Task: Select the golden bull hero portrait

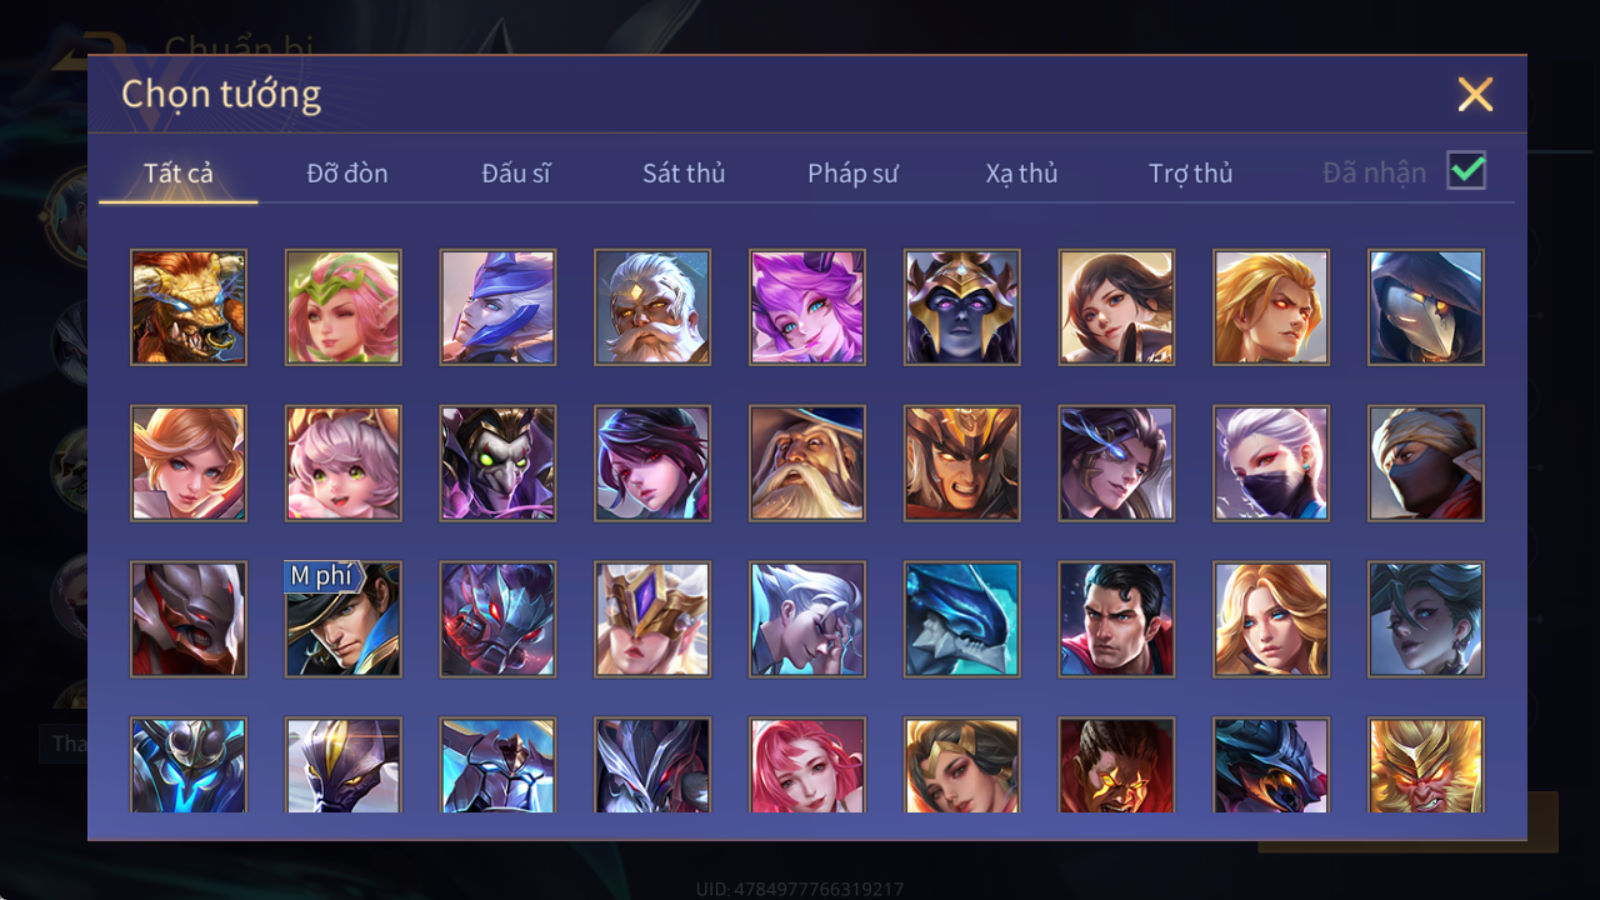Action: [189, 307]
